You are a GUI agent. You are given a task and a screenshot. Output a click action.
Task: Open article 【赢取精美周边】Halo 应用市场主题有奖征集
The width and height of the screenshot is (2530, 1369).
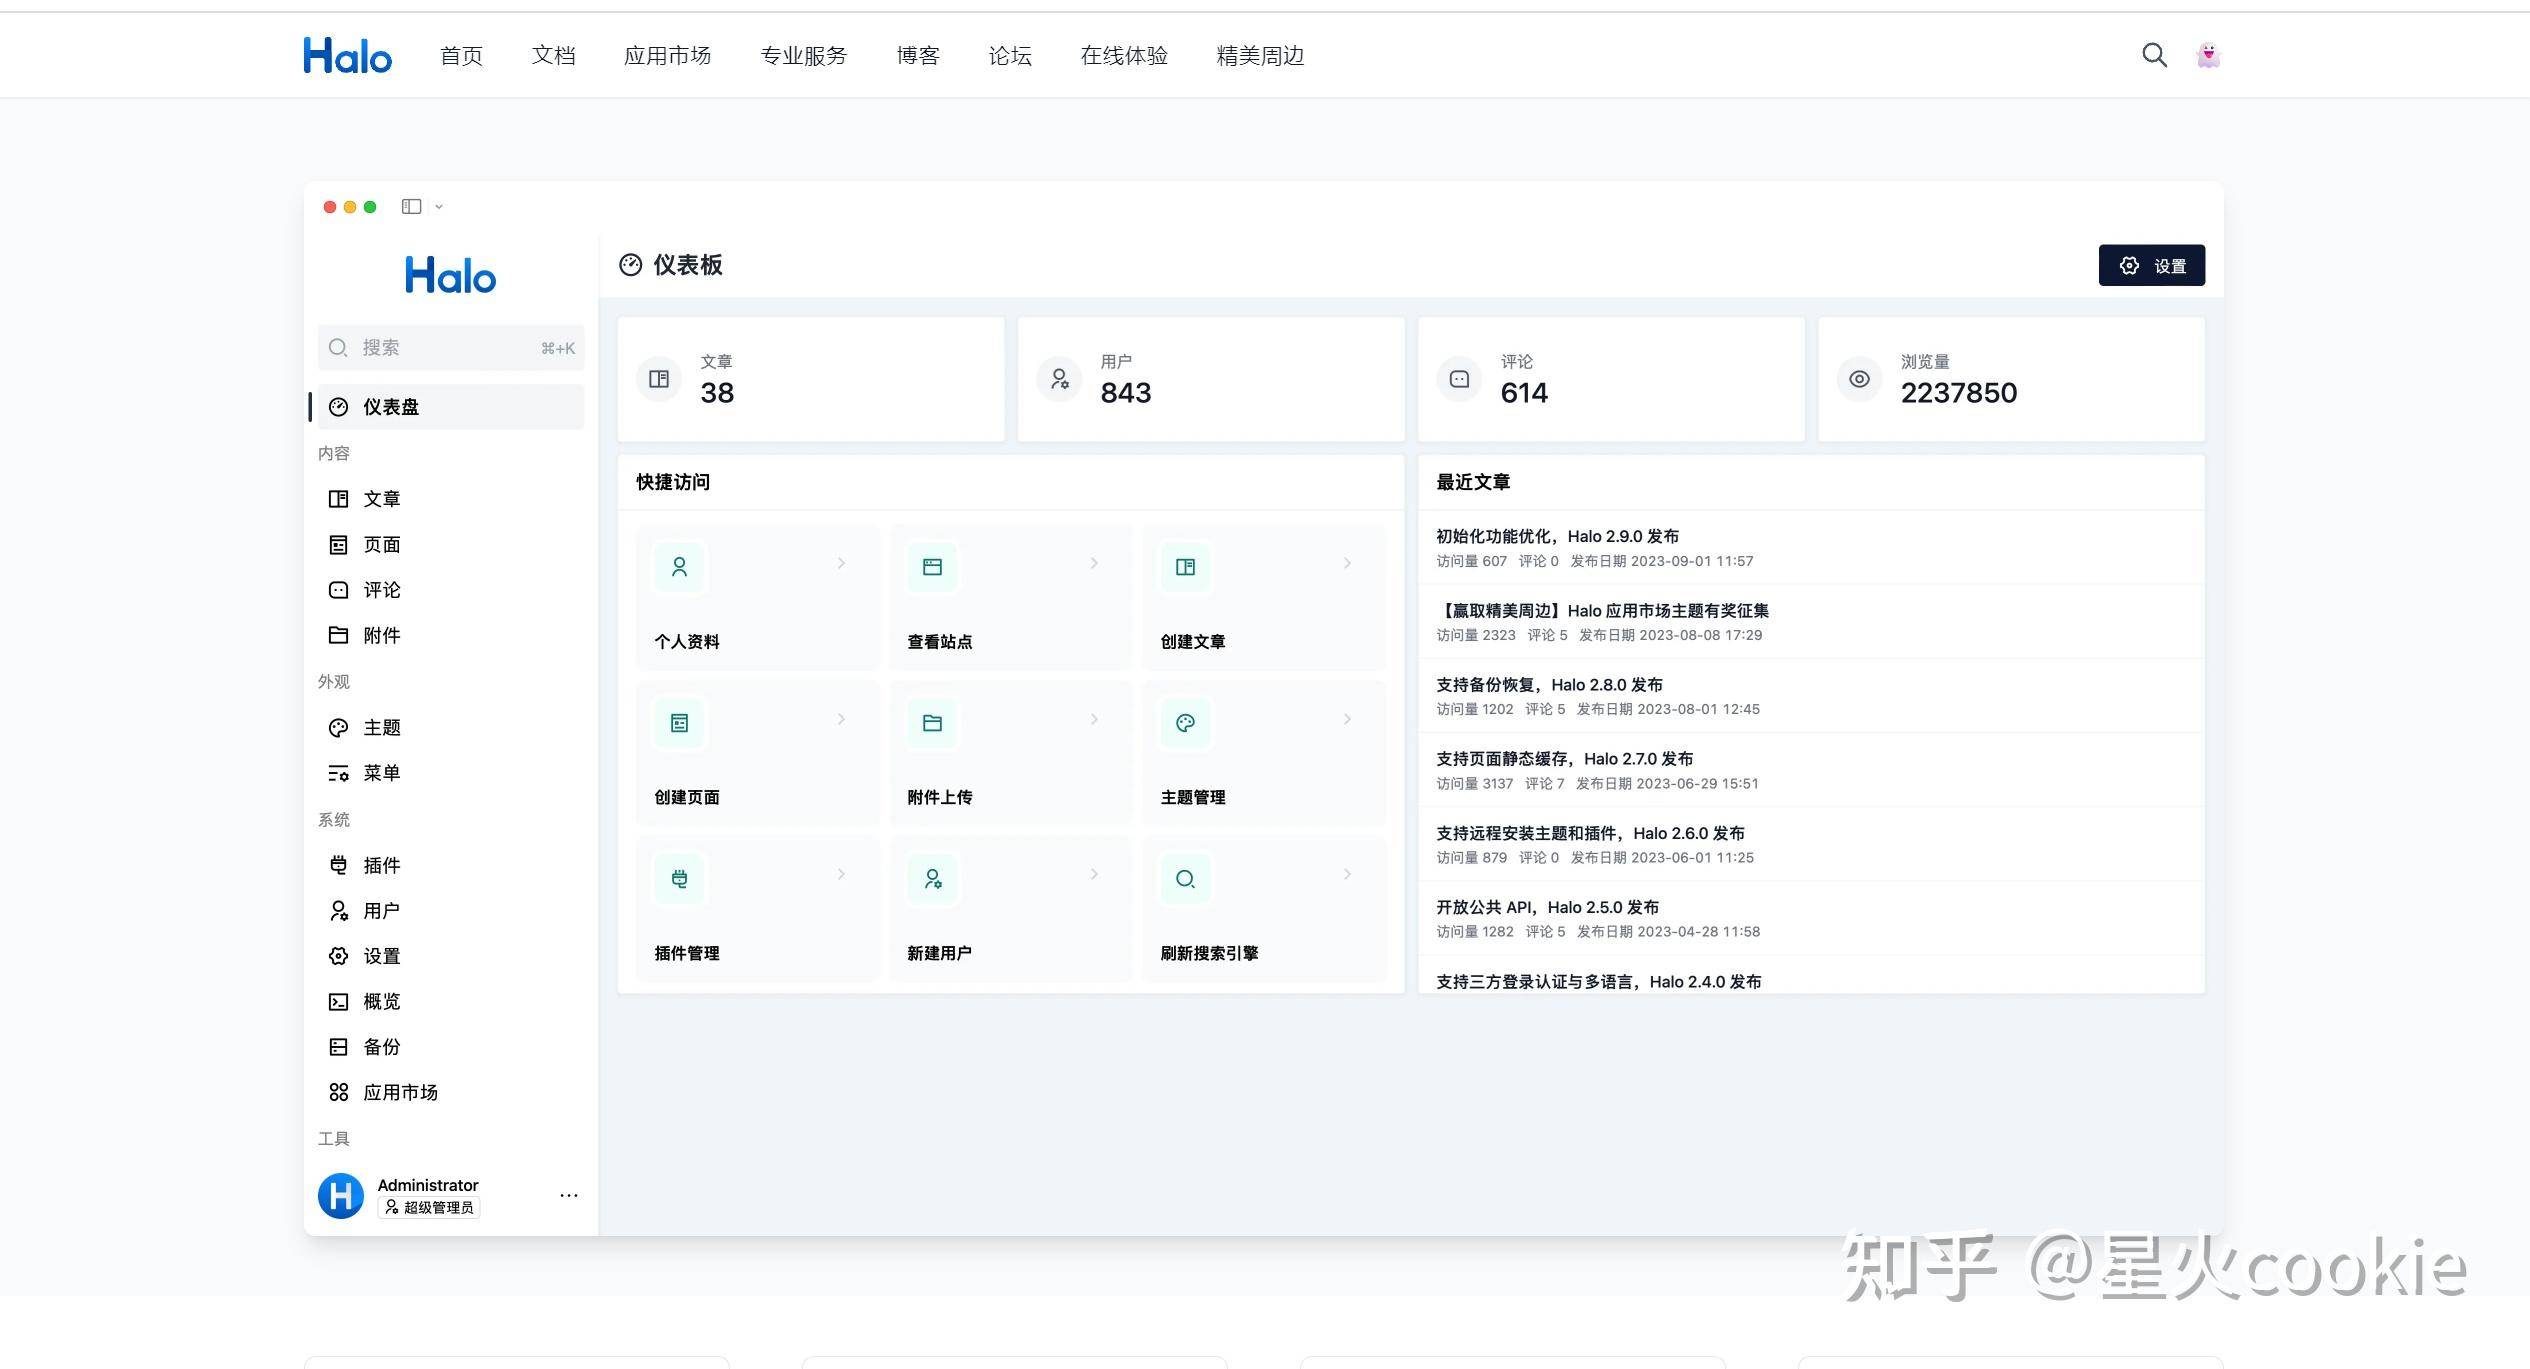[x=1602, y=611]
